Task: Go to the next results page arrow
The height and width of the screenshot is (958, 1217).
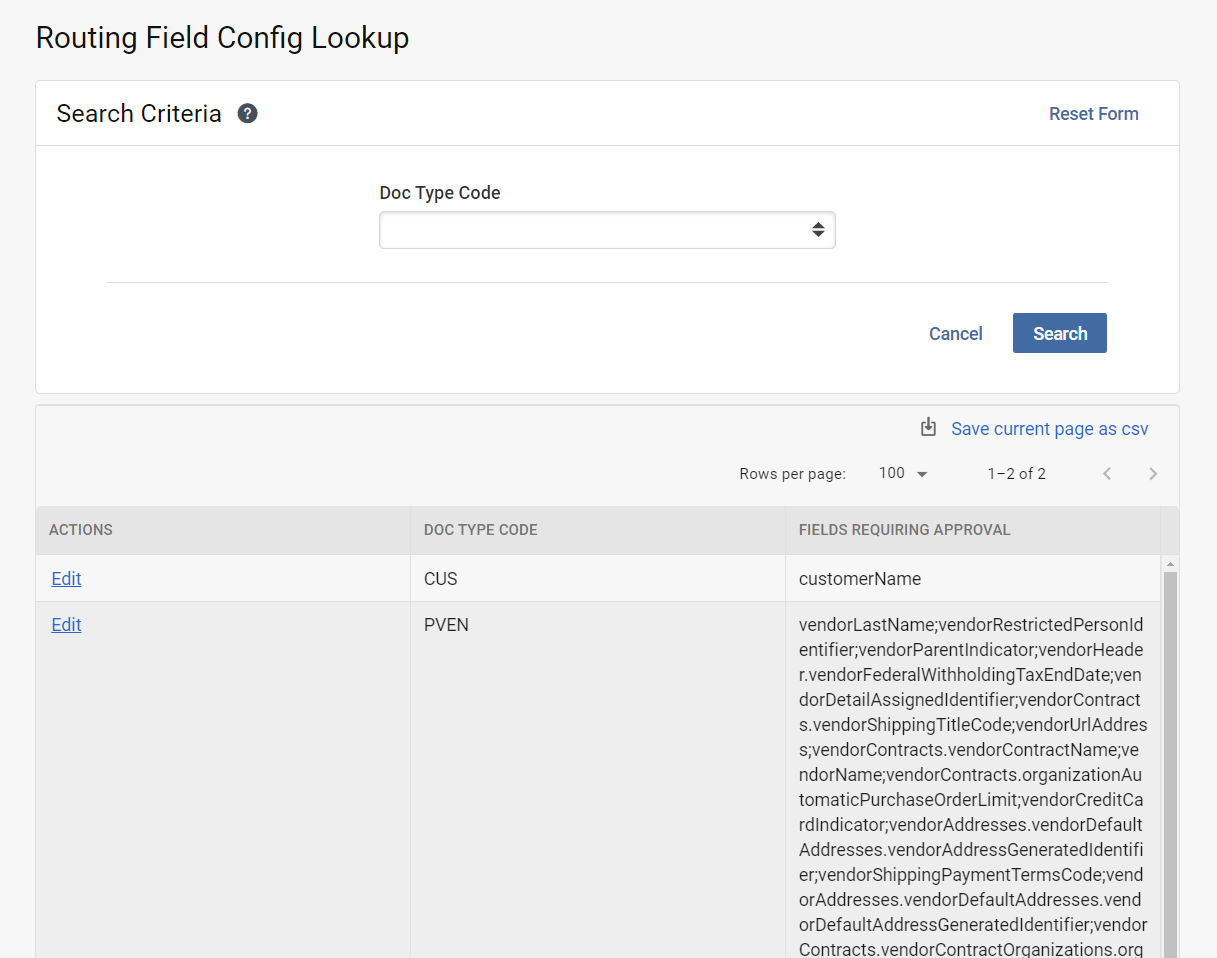Action: (x=1153, y=474)
